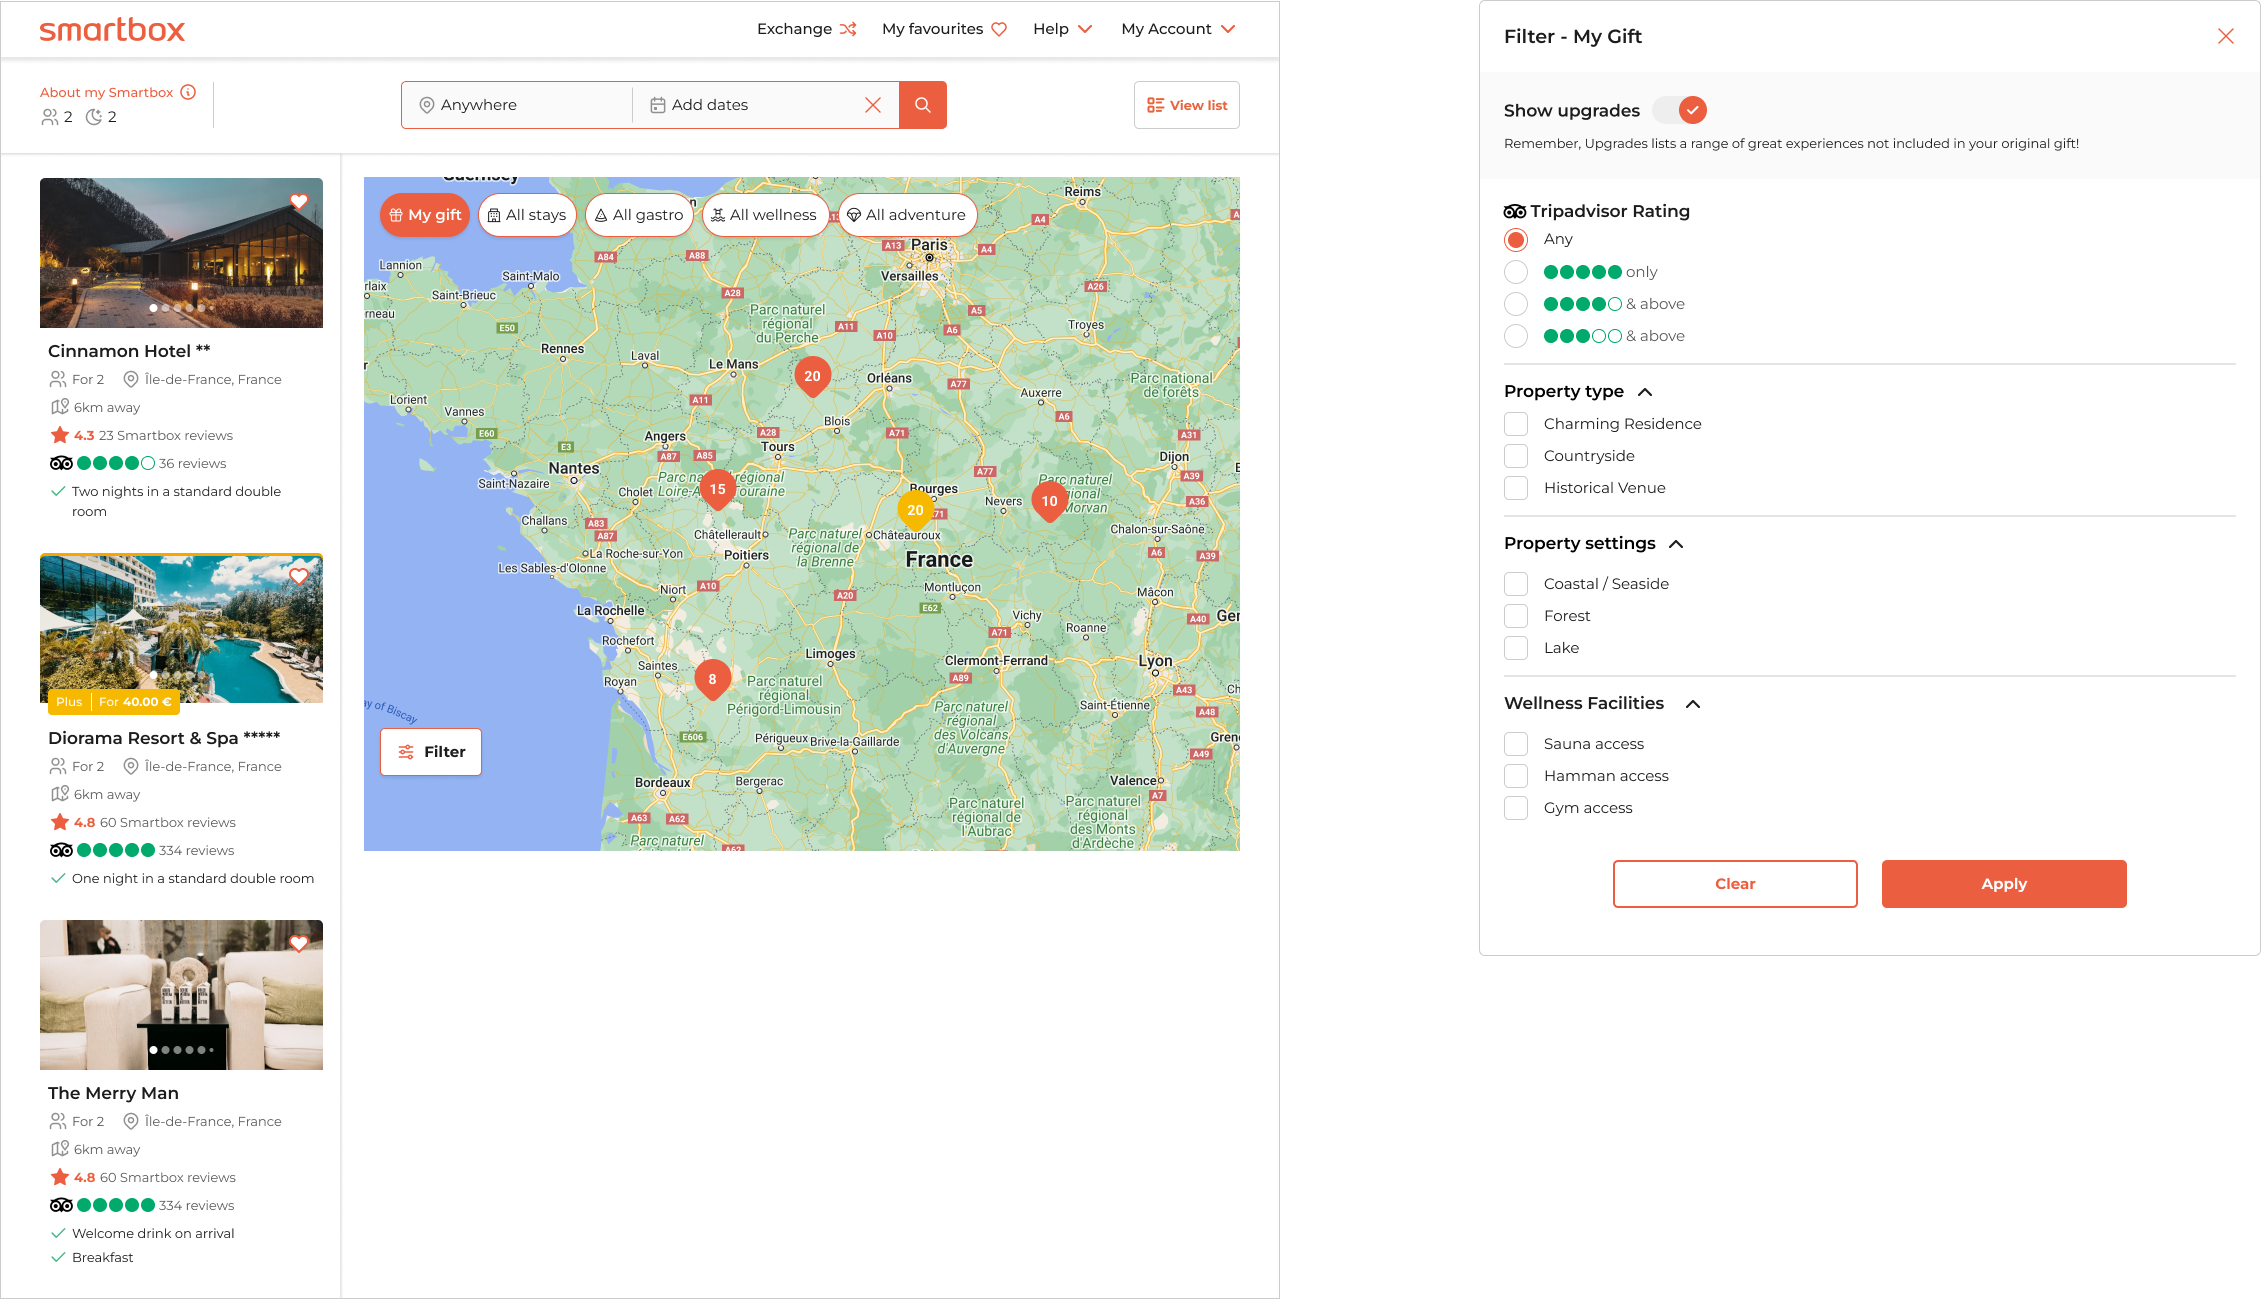The height and width of the screenshot is (1299, 2261).
Task: Click the orange search magnifier button
Action: pos(922,105)
